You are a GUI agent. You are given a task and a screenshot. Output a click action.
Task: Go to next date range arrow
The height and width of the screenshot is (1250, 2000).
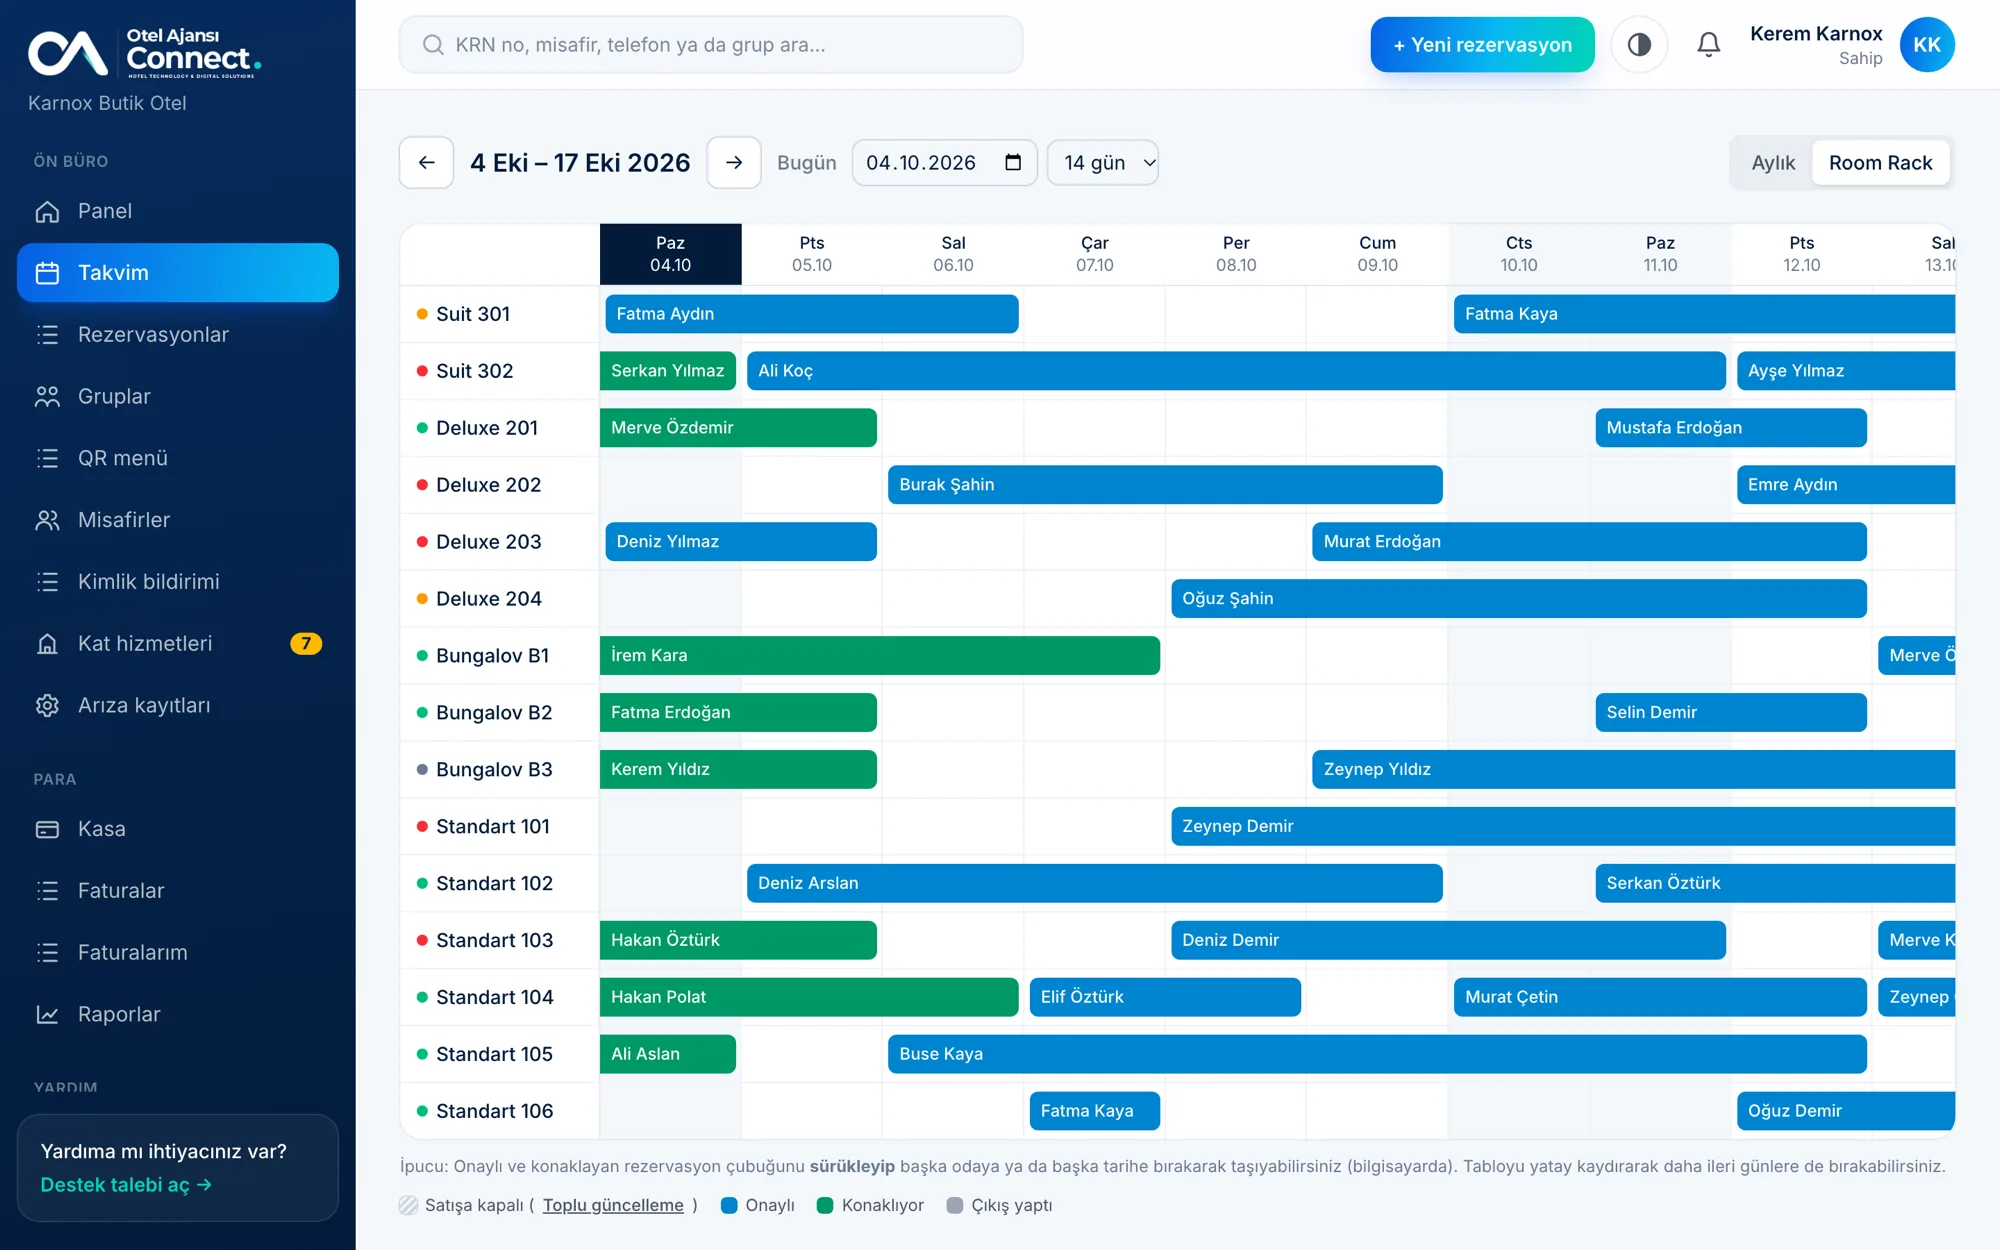[x=734, y=163]
